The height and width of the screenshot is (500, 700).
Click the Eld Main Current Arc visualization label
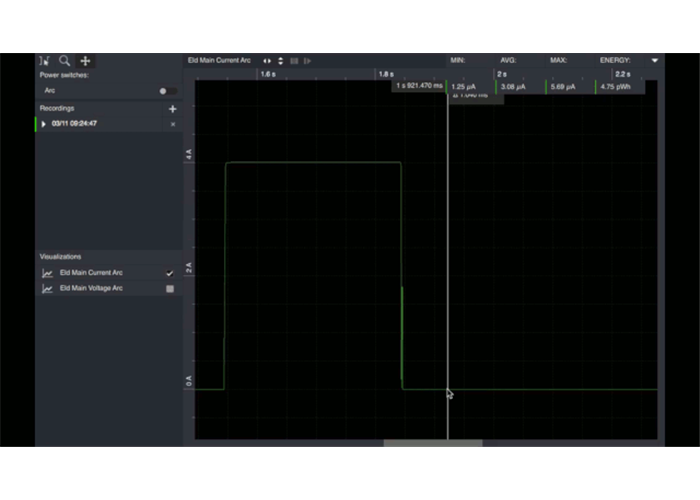tap(91, 273)
